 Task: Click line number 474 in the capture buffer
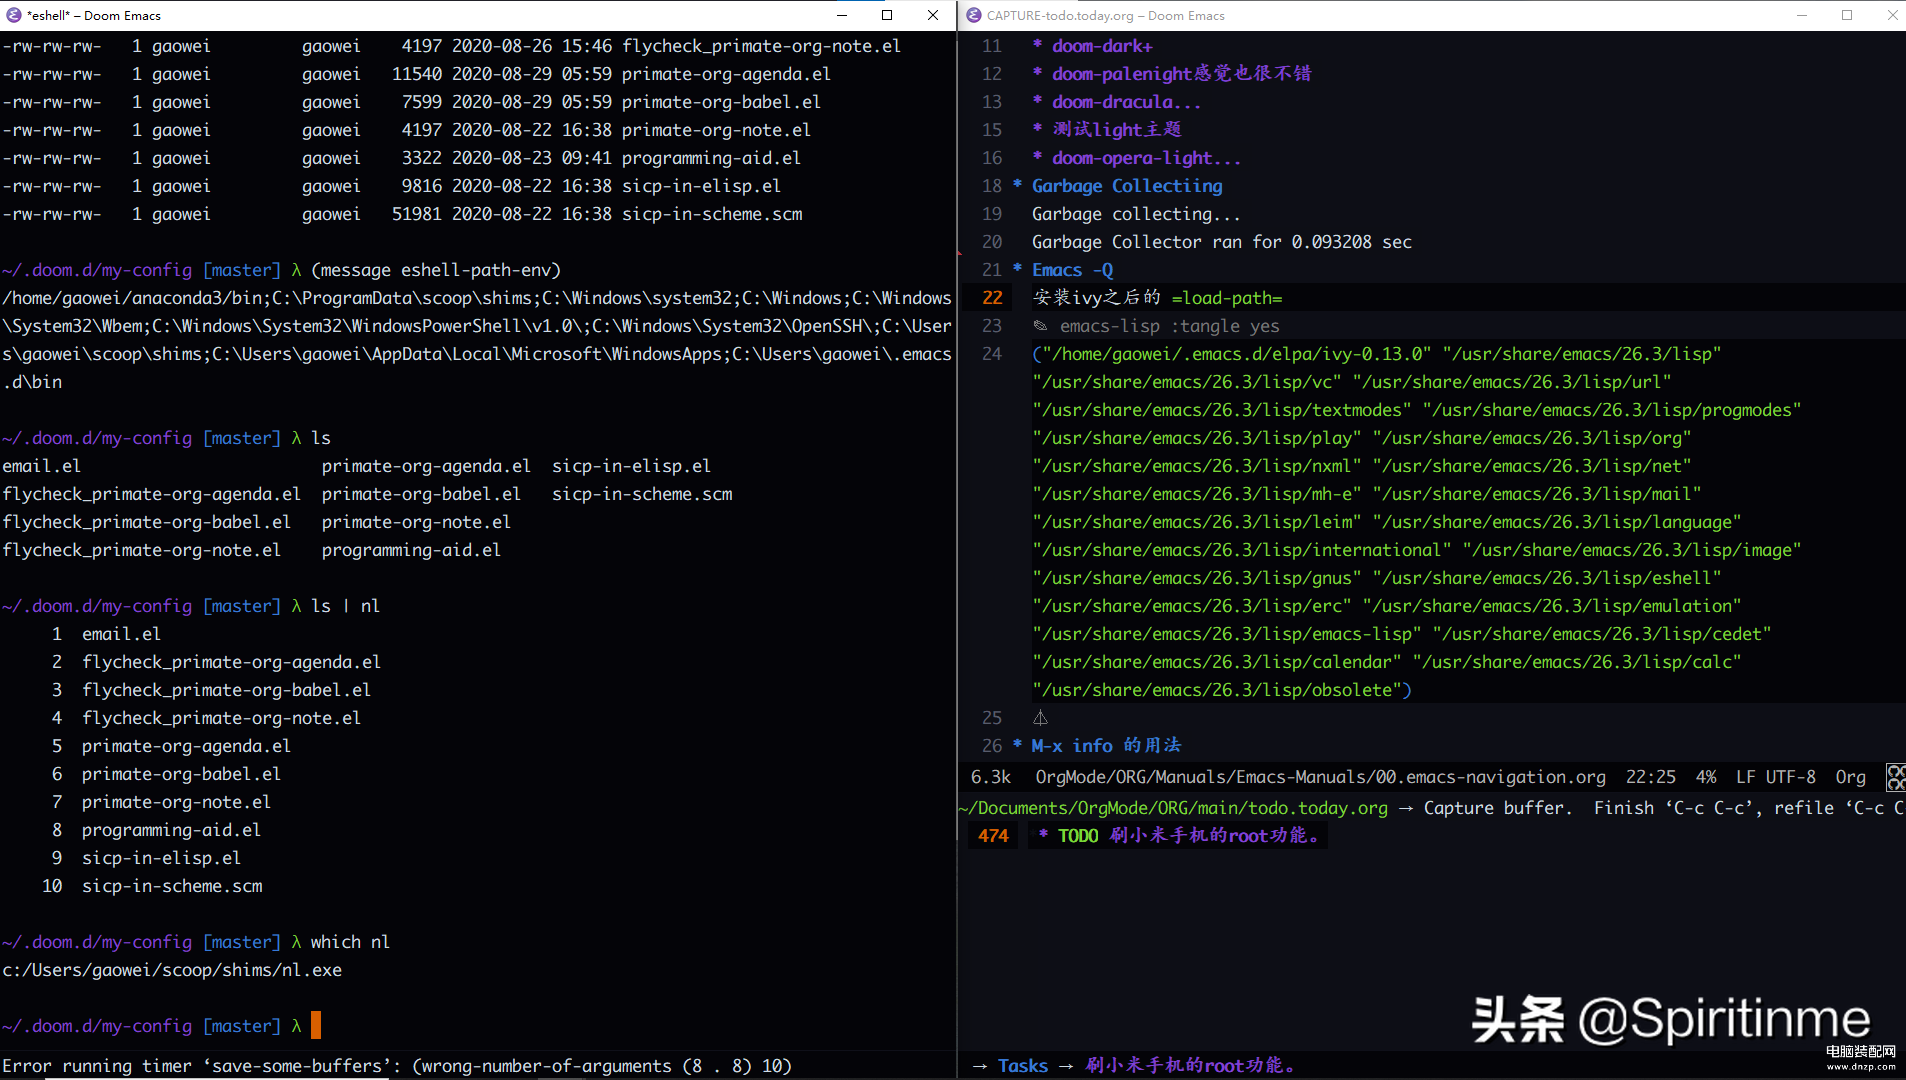click(993, 836)
